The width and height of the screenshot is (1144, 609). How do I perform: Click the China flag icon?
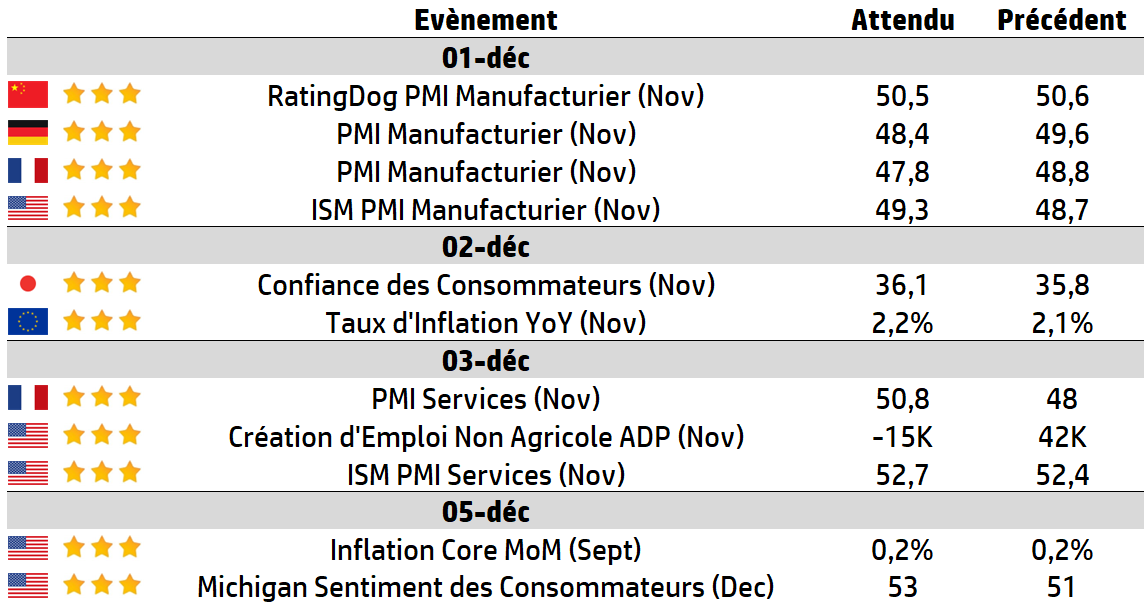[28, 95]
